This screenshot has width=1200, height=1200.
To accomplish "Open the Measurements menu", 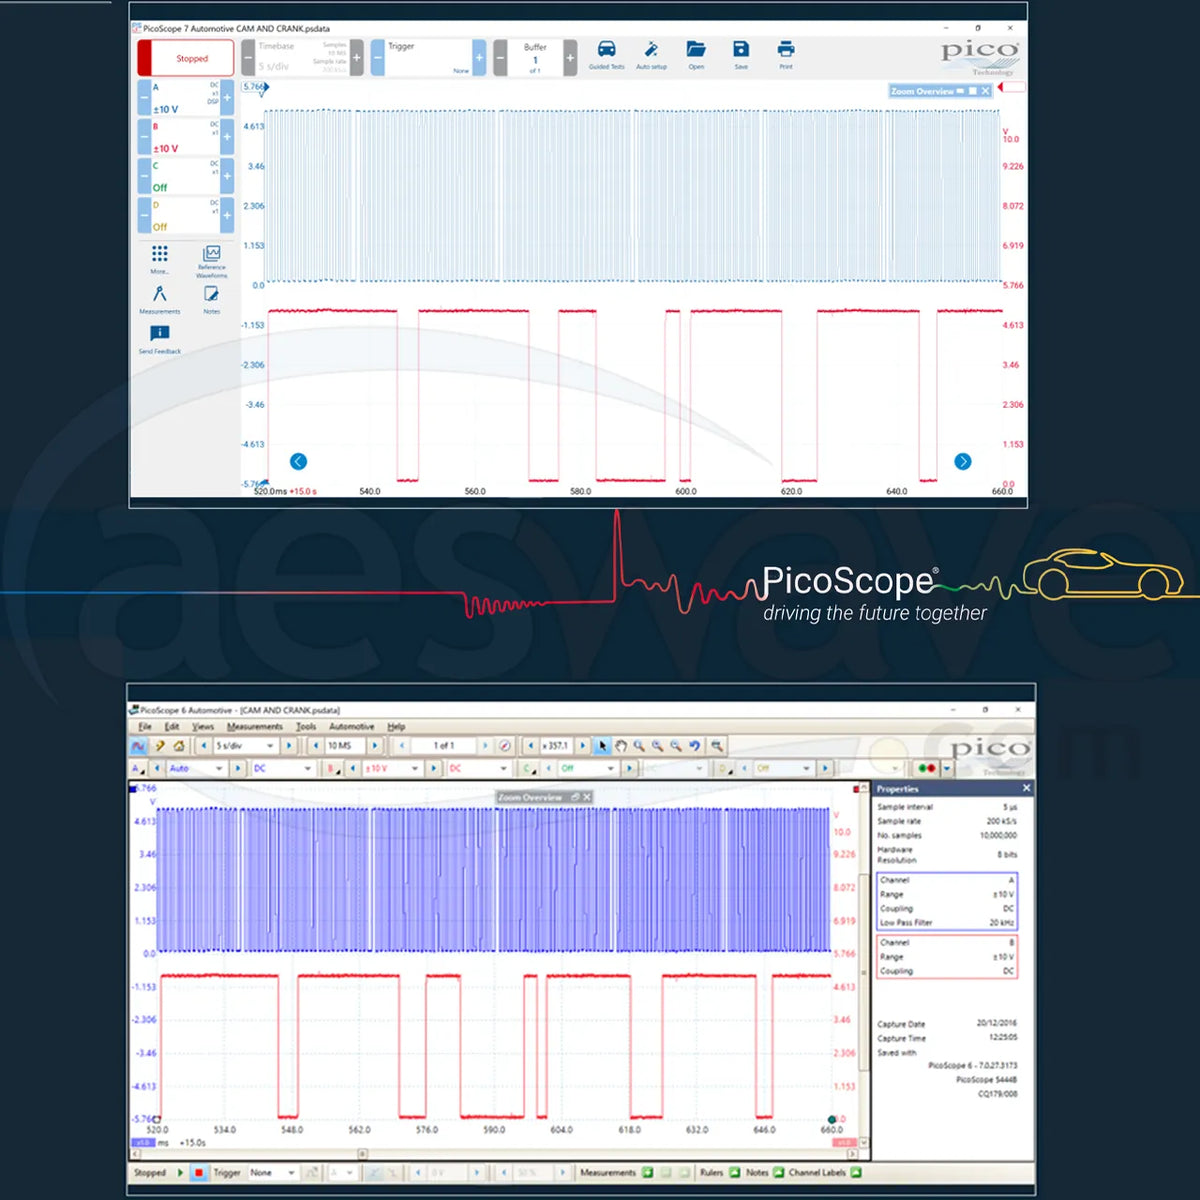I will click(254, 727).
